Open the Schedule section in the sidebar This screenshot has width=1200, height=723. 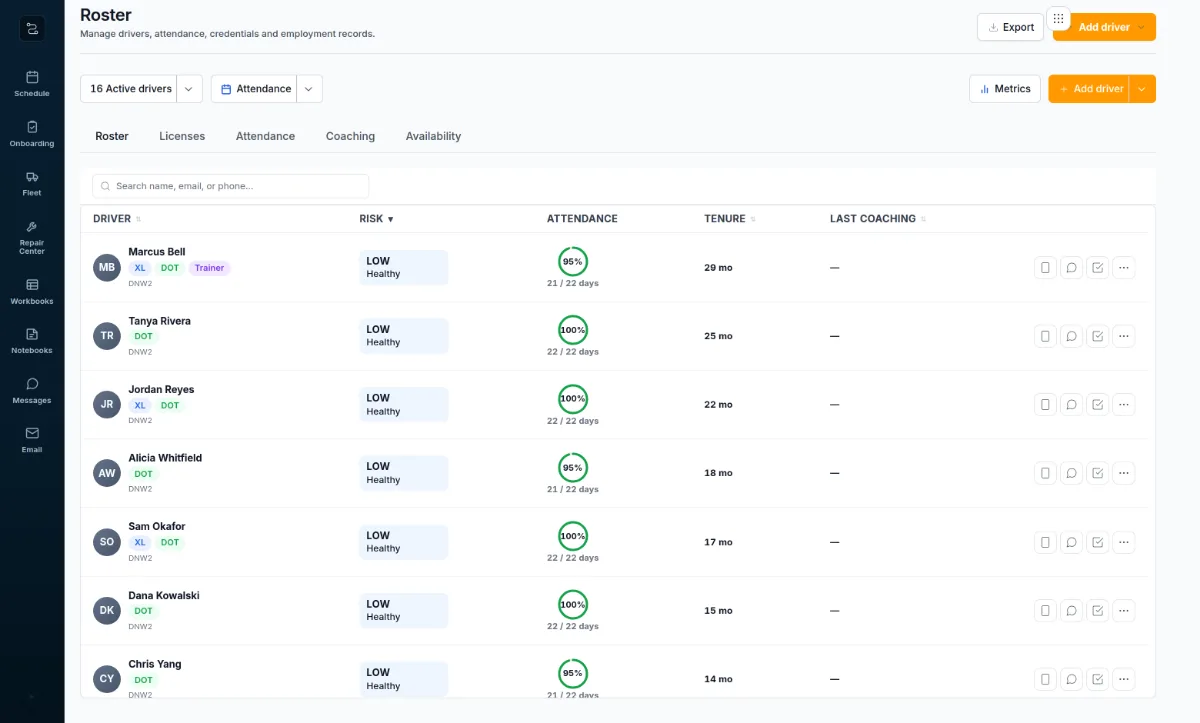point(32,84)
